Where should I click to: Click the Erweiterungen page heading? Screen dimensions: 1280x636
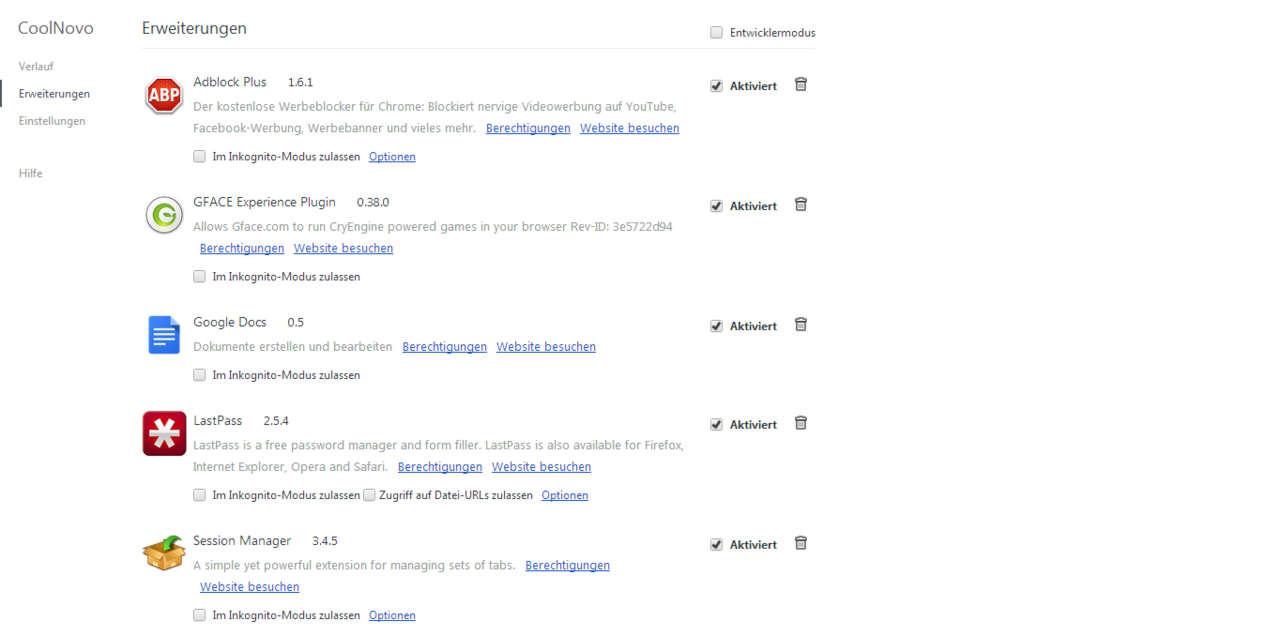194,28
